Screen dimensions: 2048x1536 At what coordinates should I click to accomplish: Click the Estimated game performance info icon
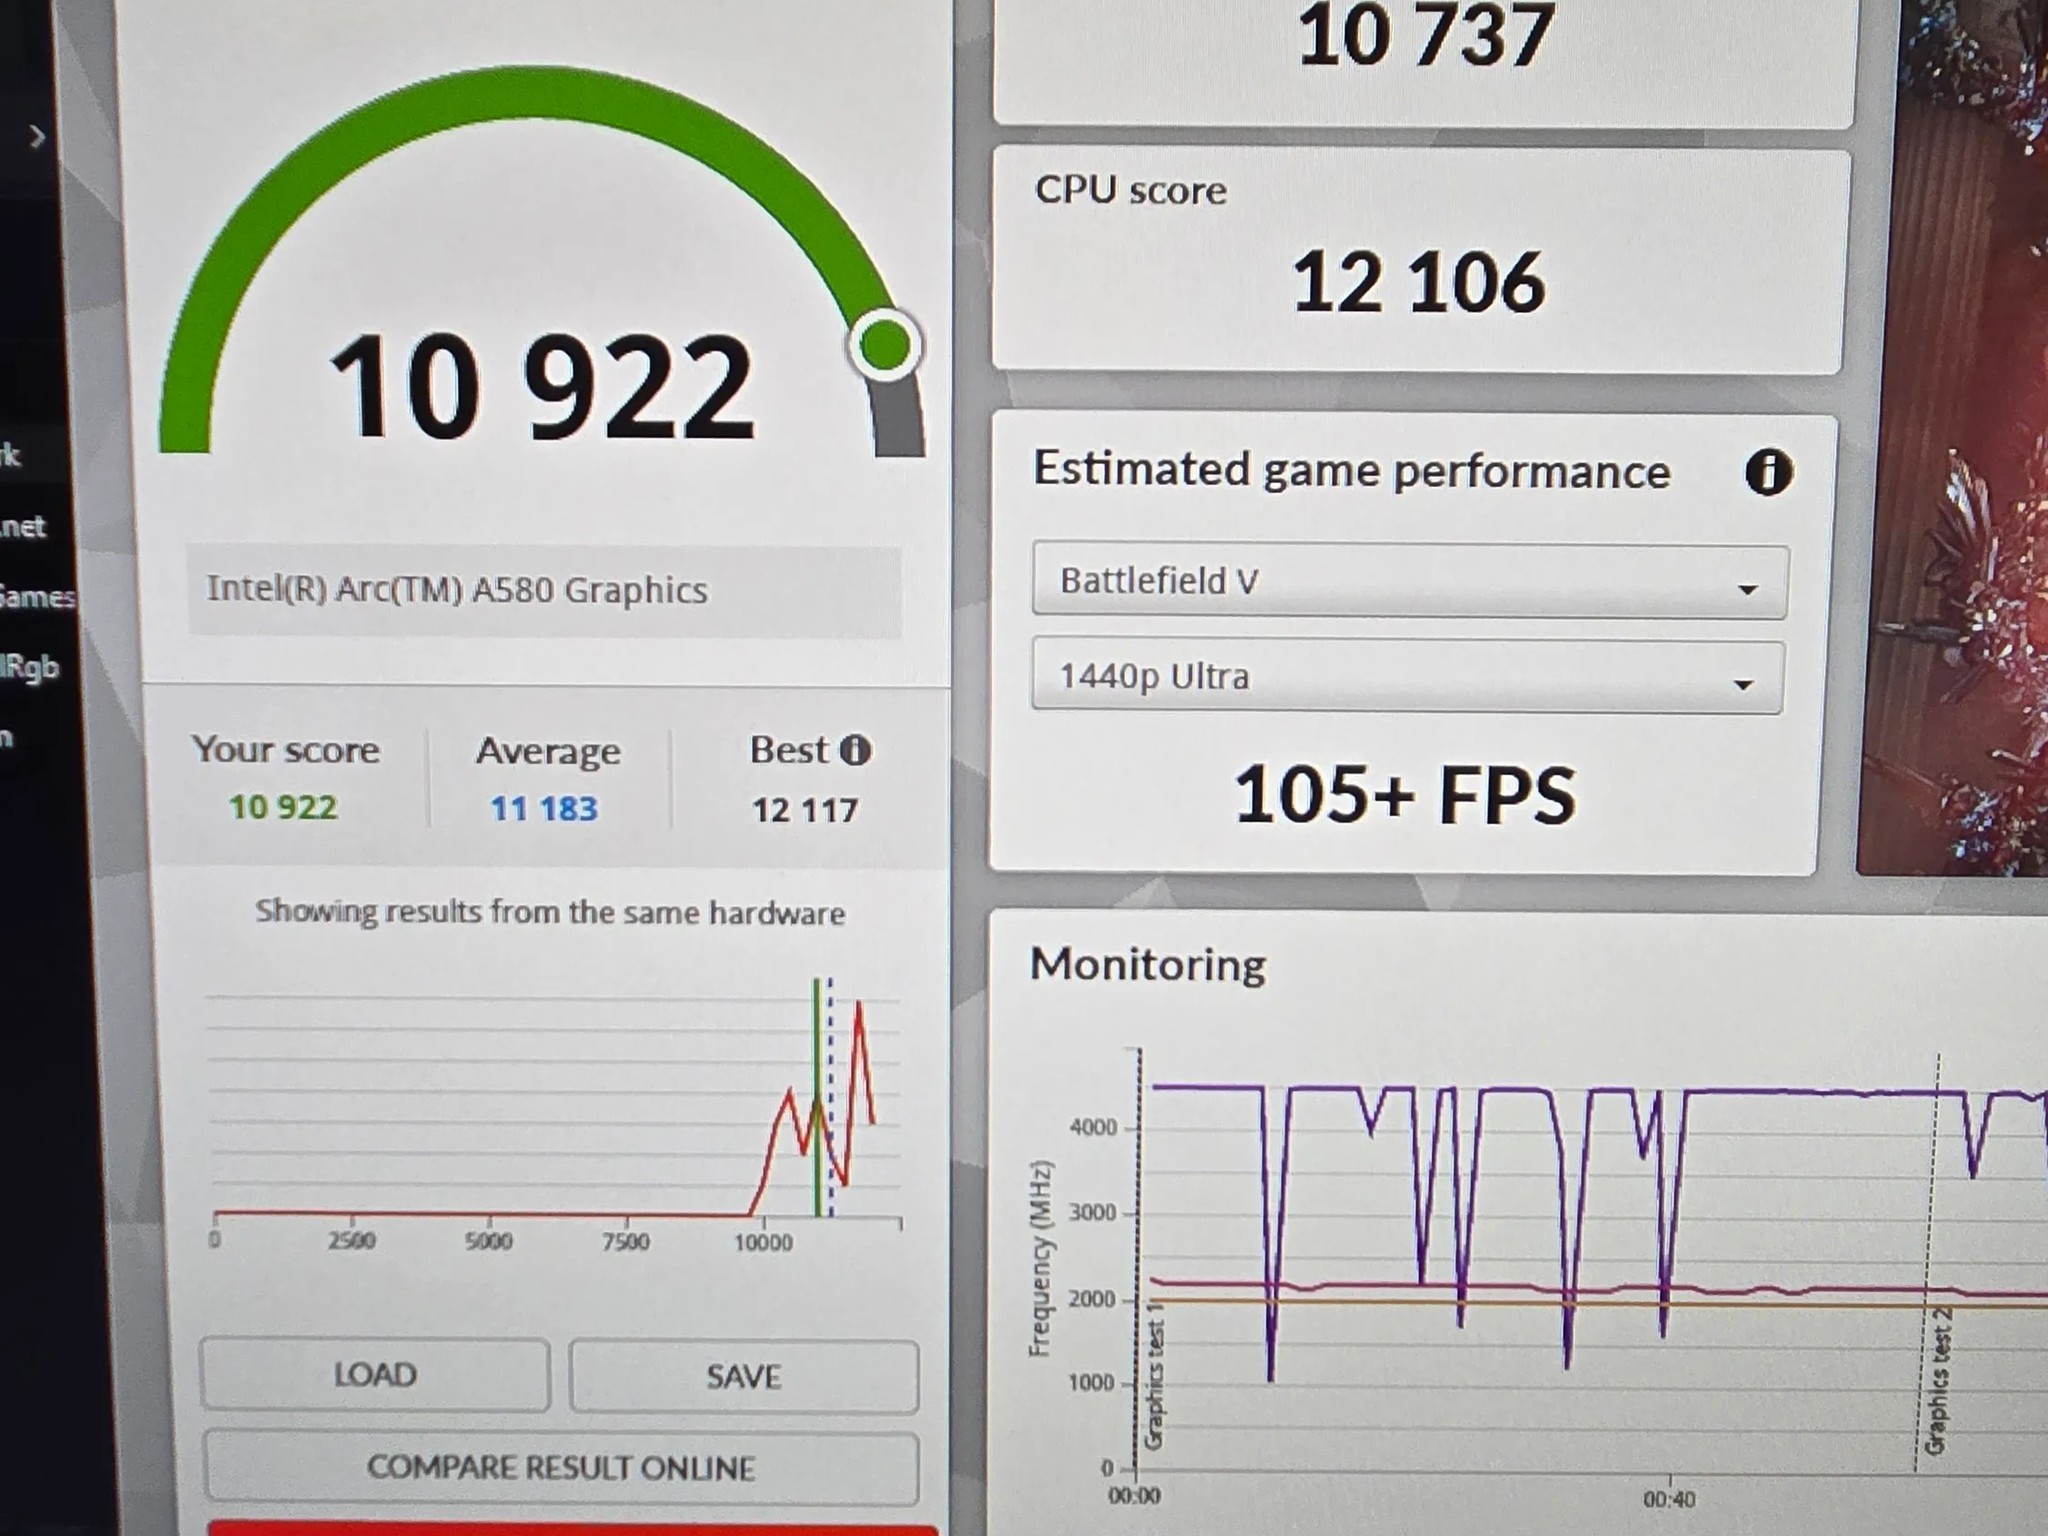click(1768, 472)
